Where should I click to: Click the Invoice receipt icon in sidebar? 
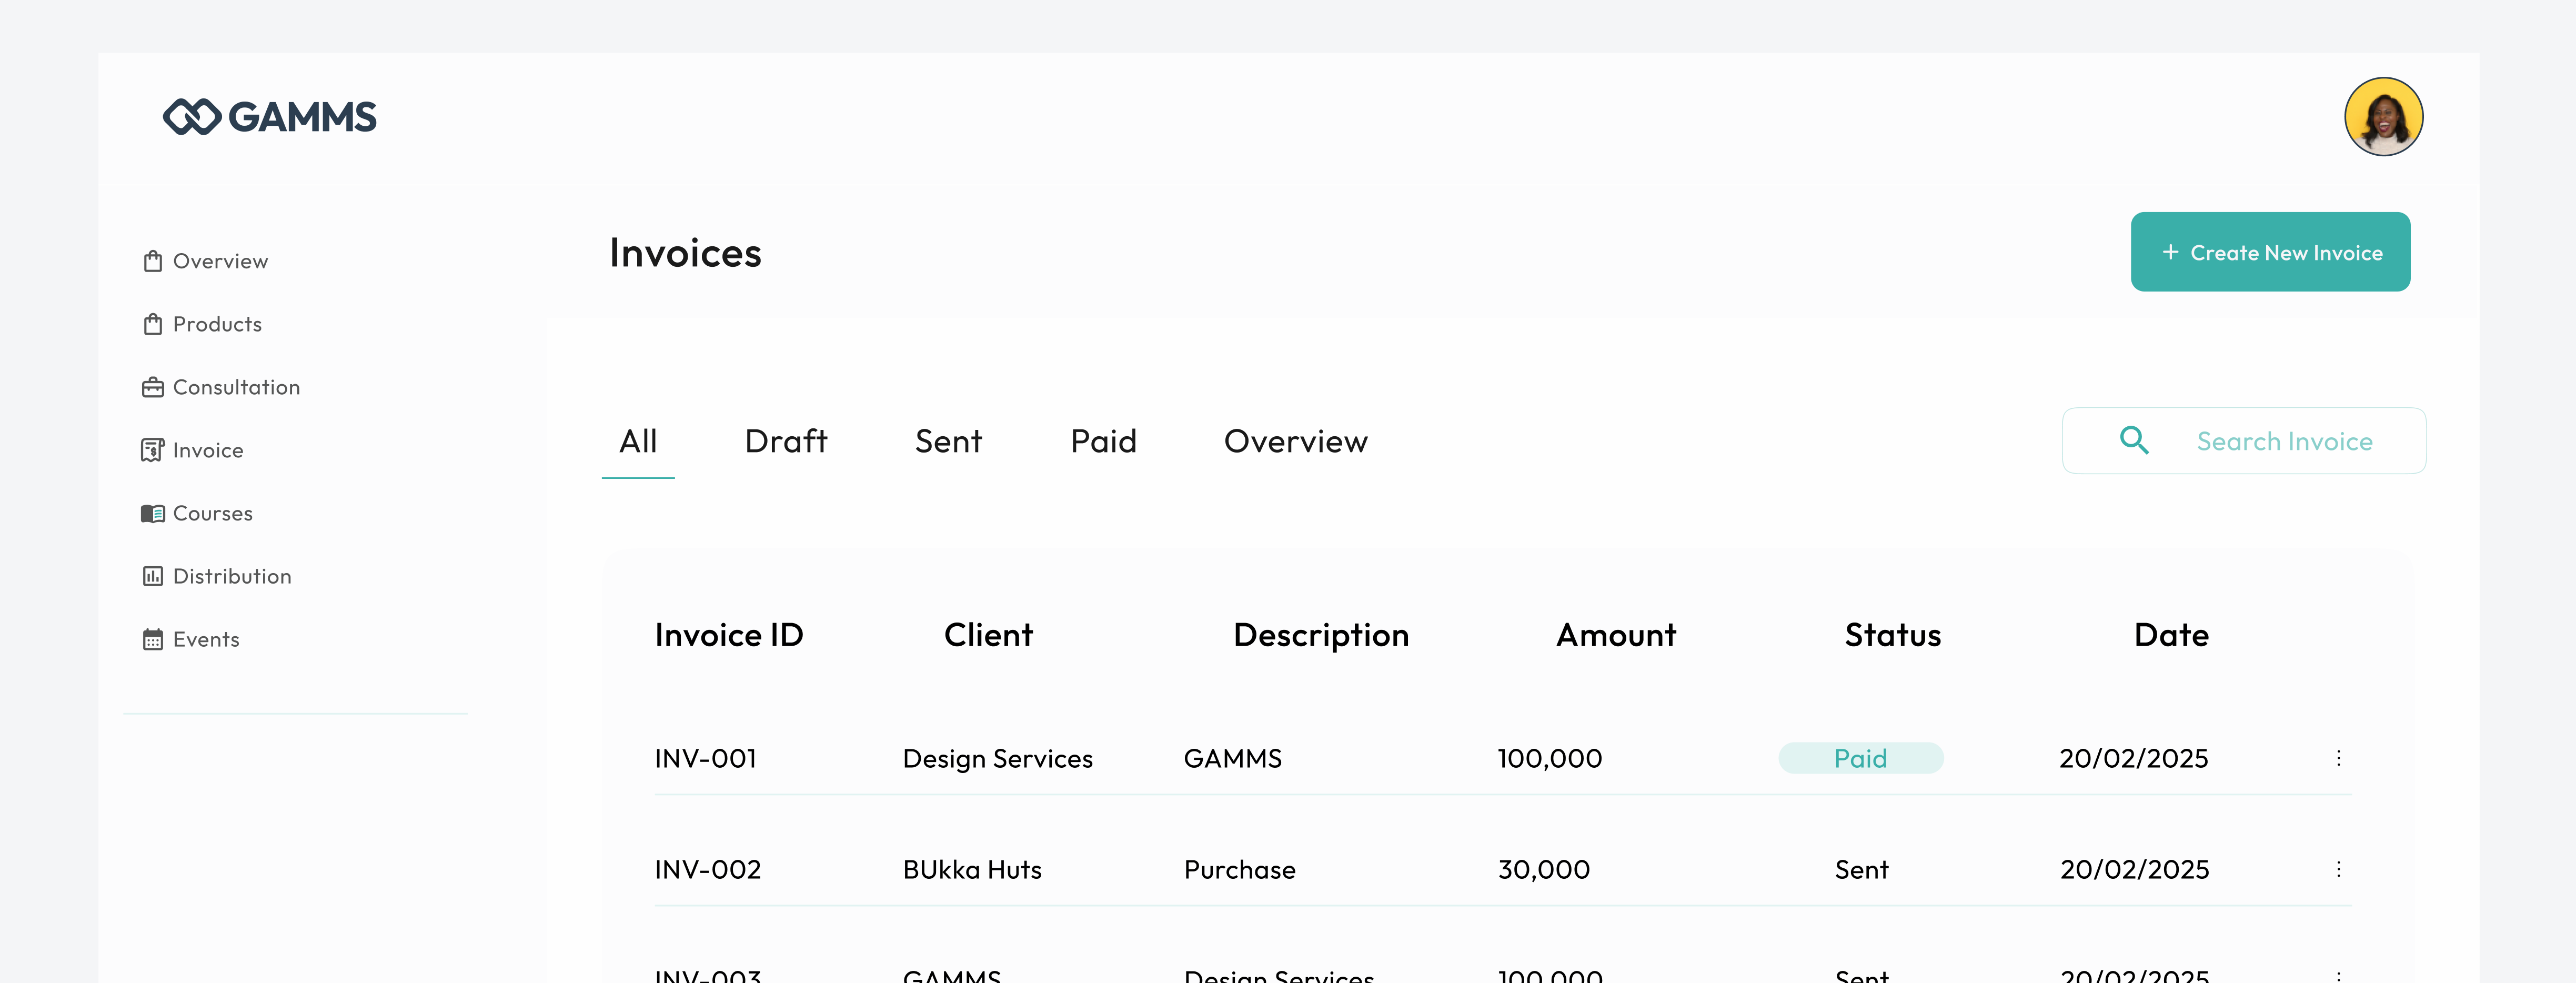coord(153,450)
